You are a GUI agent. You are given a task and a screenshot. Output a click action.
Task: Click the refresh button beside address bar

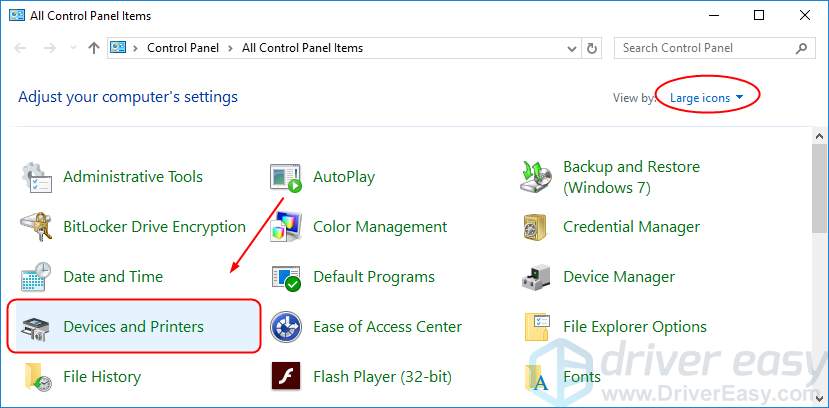pos(593,48)
